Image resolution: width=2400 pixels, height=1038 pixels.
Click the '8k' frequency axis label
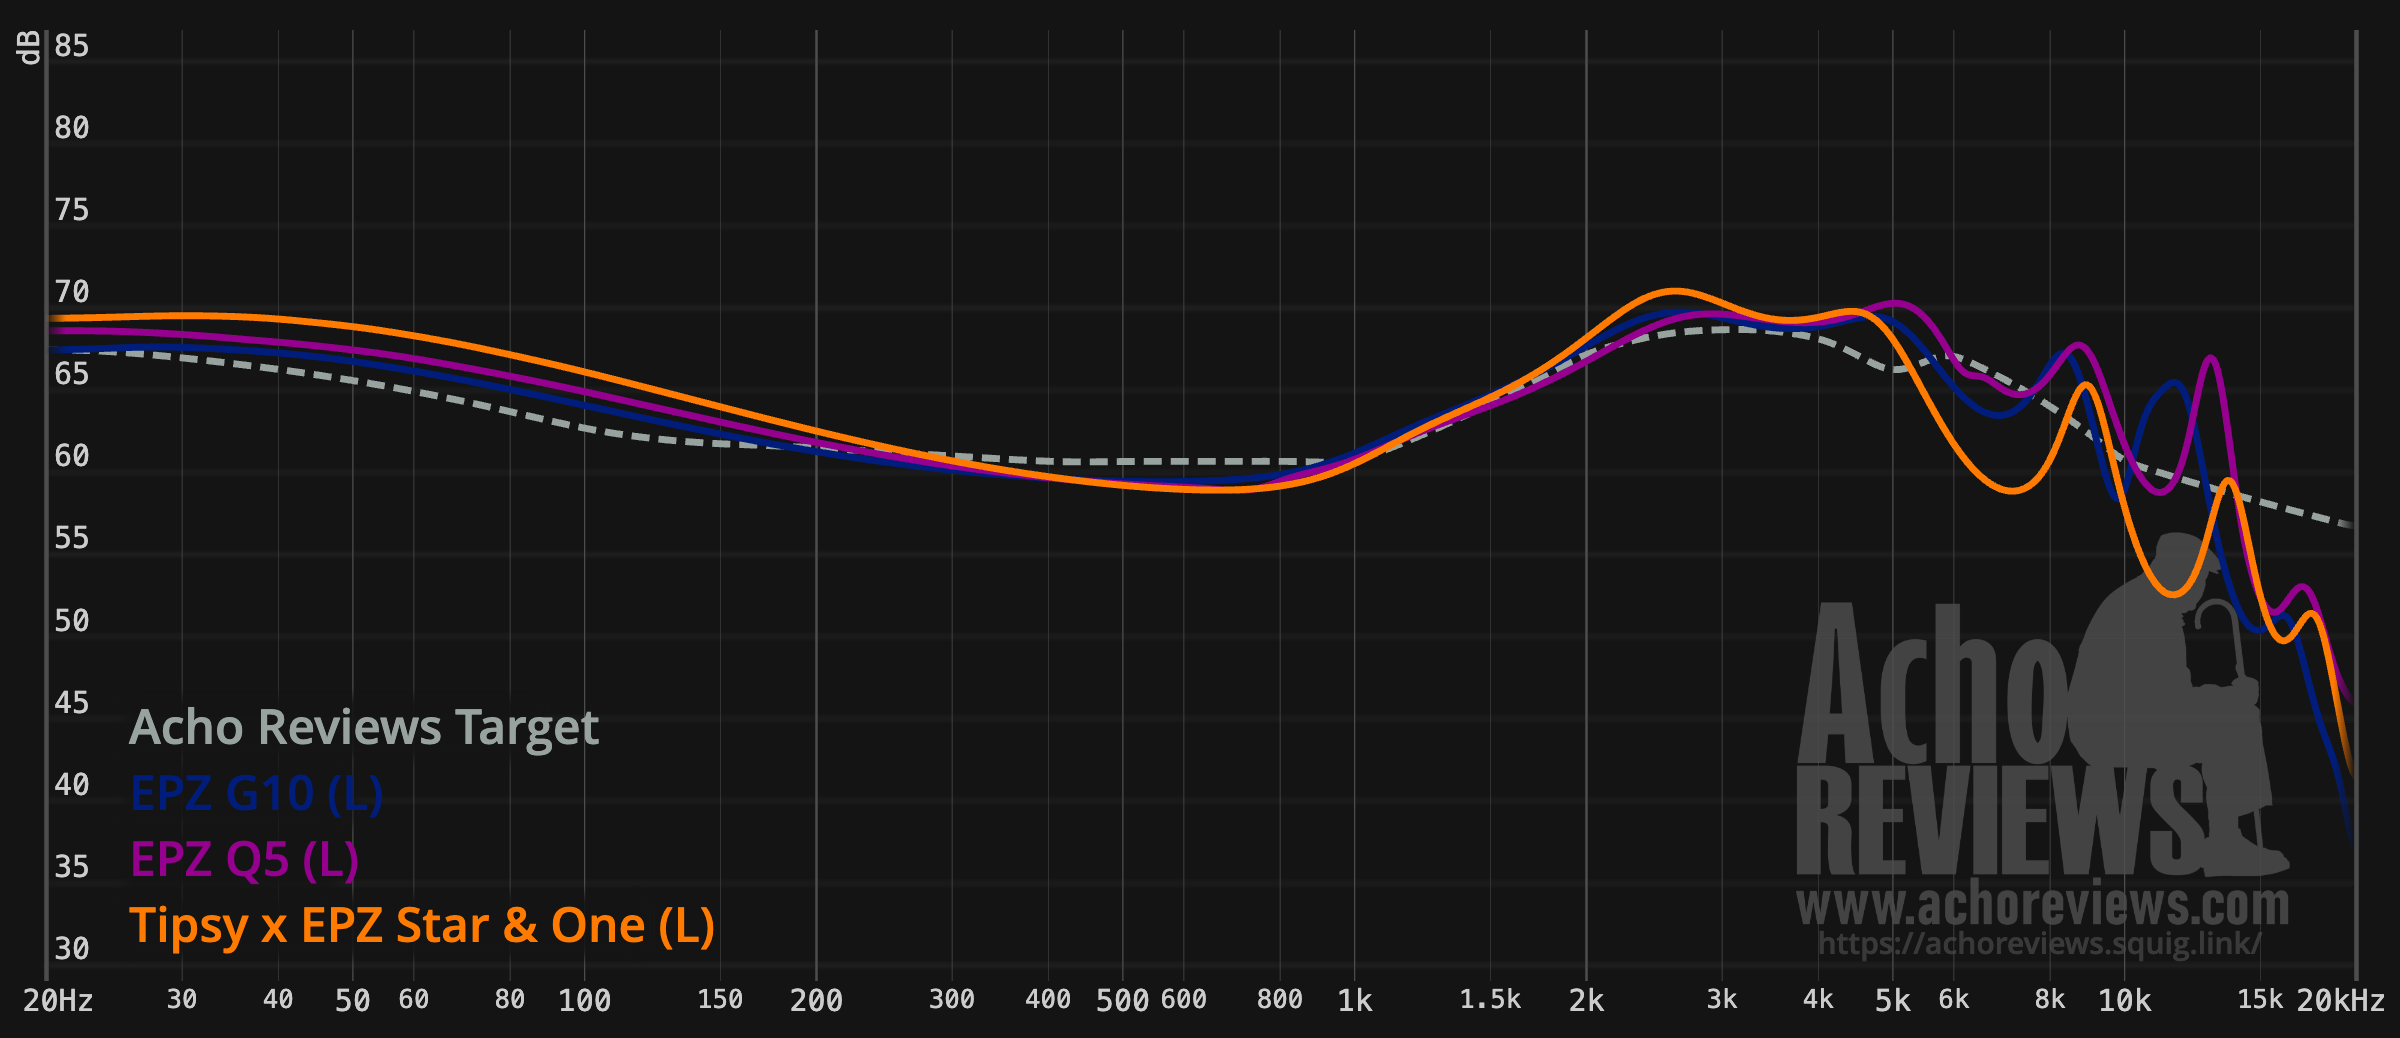pos(2050,999)
